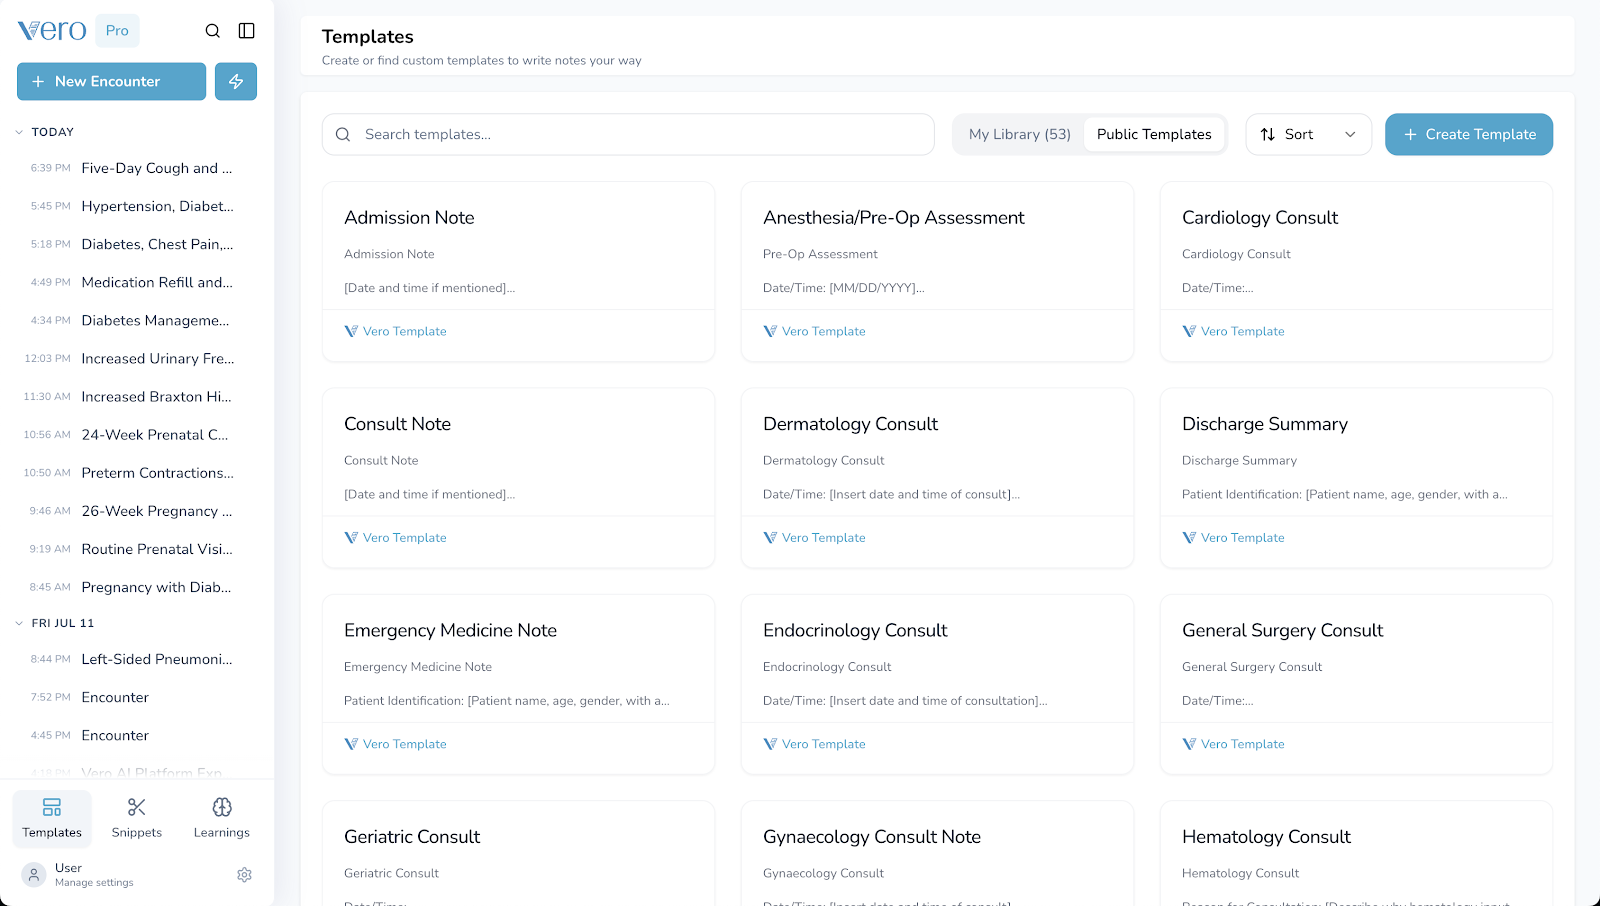Click the search magnifier icon in the top sidebar
This screenshot has width=1600, height=906.
pyautogui.click(x=213, y=31)
